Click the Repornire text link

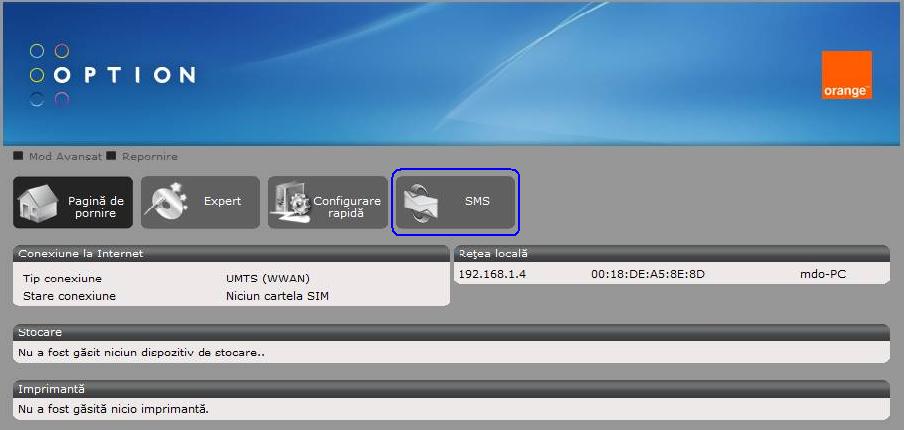[150, 157]
